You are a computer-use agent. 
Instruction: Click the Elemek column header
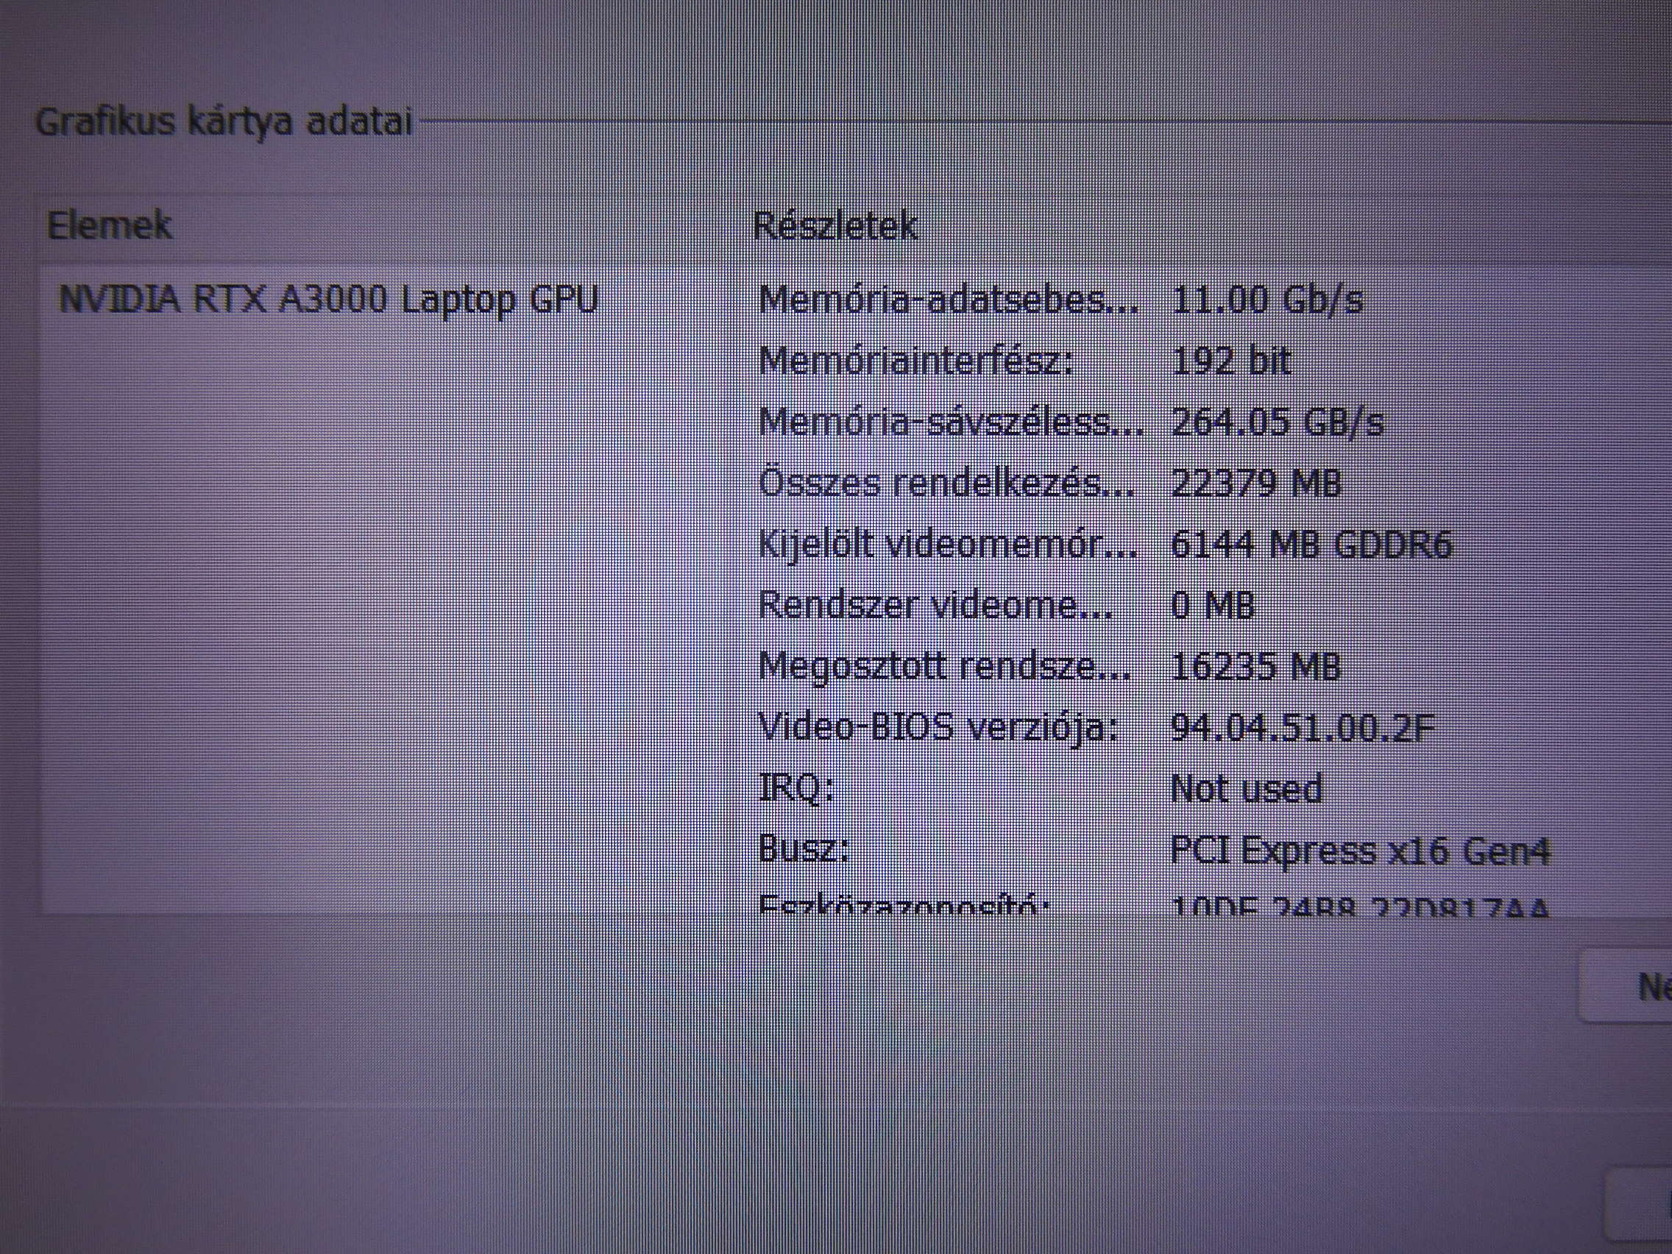[x=110, y=225]
